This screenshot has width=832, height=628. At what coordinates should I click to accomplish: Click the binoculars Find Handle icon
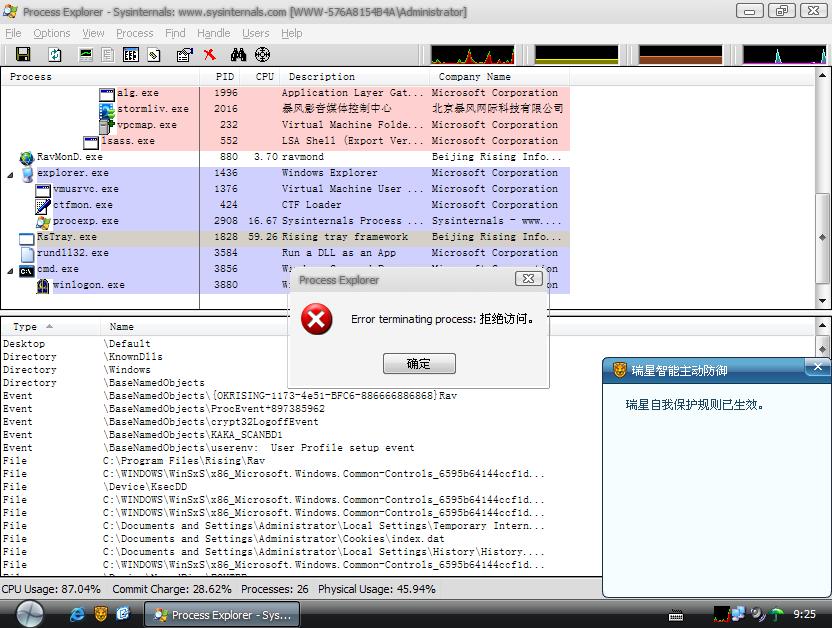click(x=238, y=55)
